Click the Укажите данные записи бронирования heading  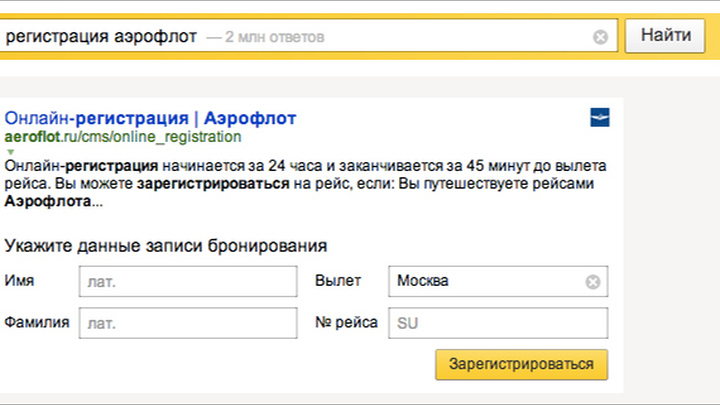click(166, 246)
